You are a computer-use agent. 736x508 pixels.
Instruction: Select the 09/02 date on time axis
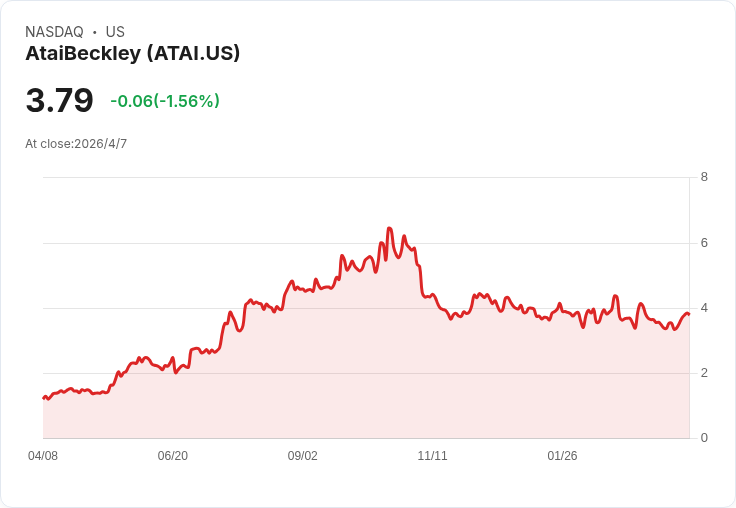click(303, 456)
